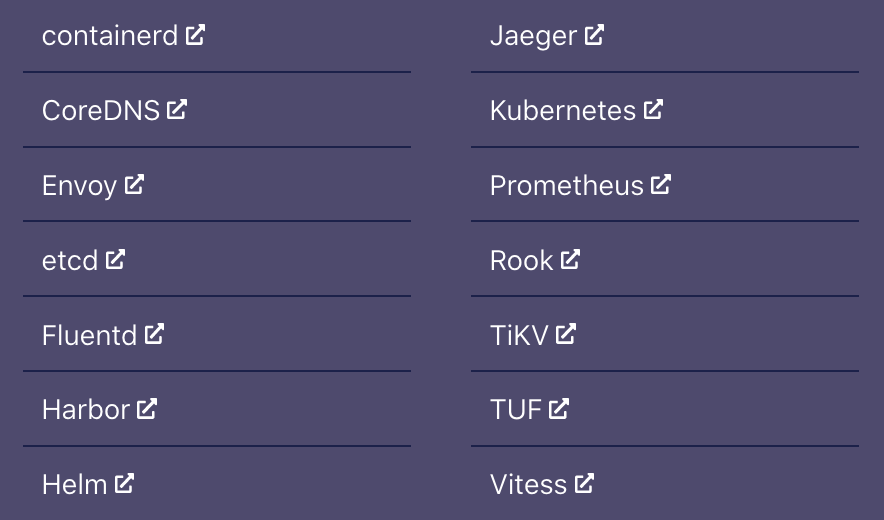This screenshot has height=520, width=884.
Task: Go to the Helm project page
Action: (x=89, y=484)
